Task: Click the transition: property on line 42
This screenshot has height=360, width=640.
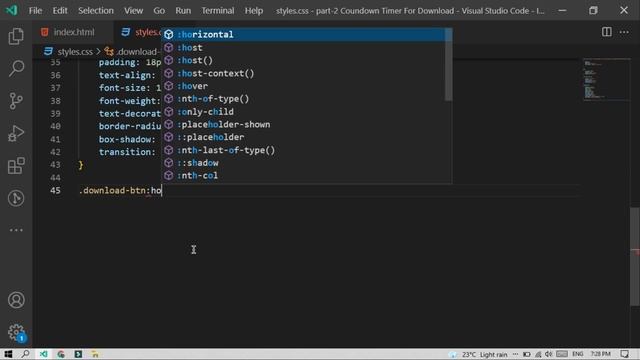Action: pos(127,152)
